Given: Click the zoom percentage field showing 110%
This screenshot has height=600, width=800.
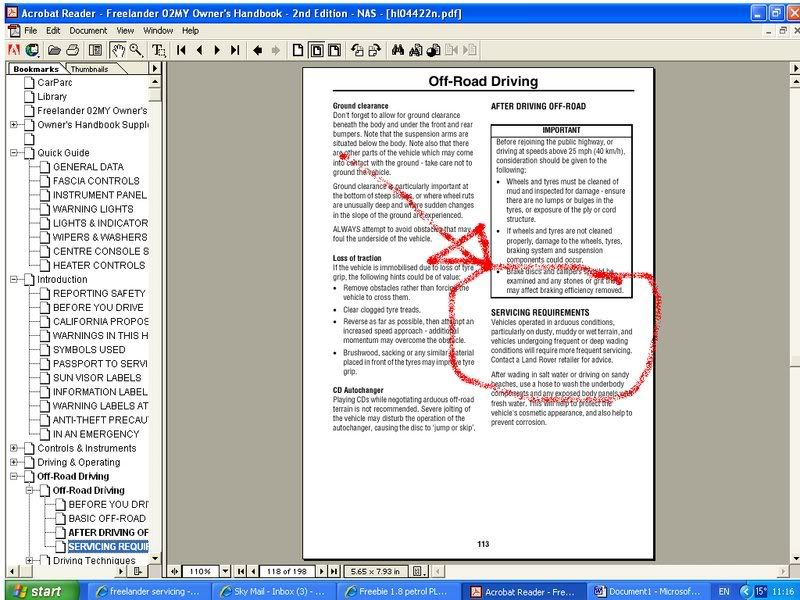Looking at the screenshot, I should pyautogui.click(x=201, y=571).
